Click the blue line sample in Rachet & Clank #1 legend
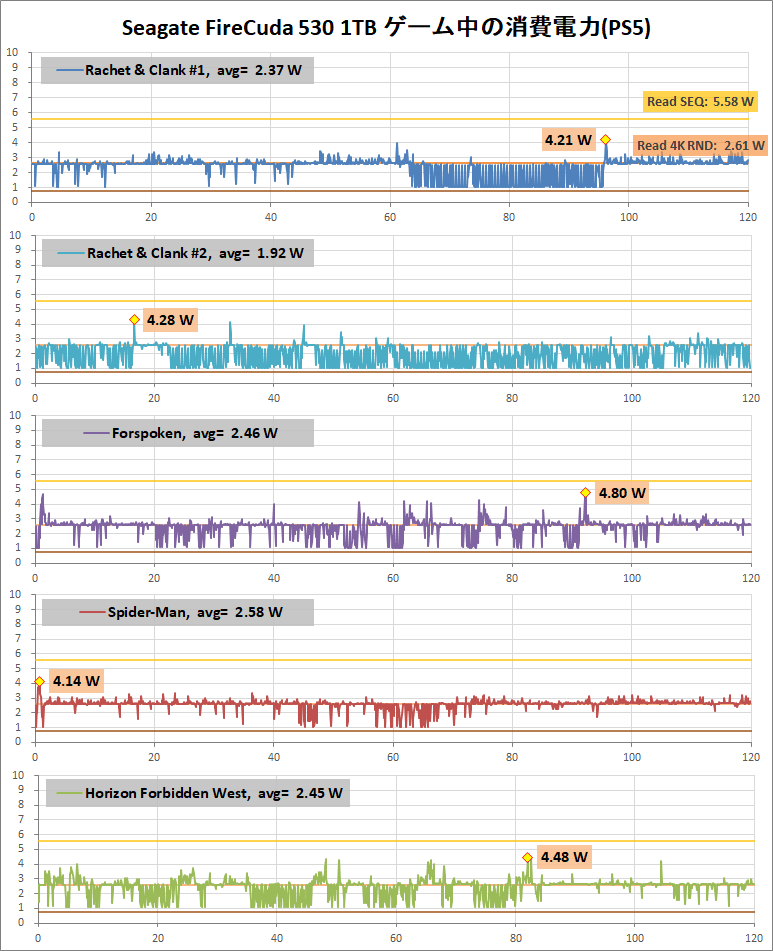 point(70,70)
